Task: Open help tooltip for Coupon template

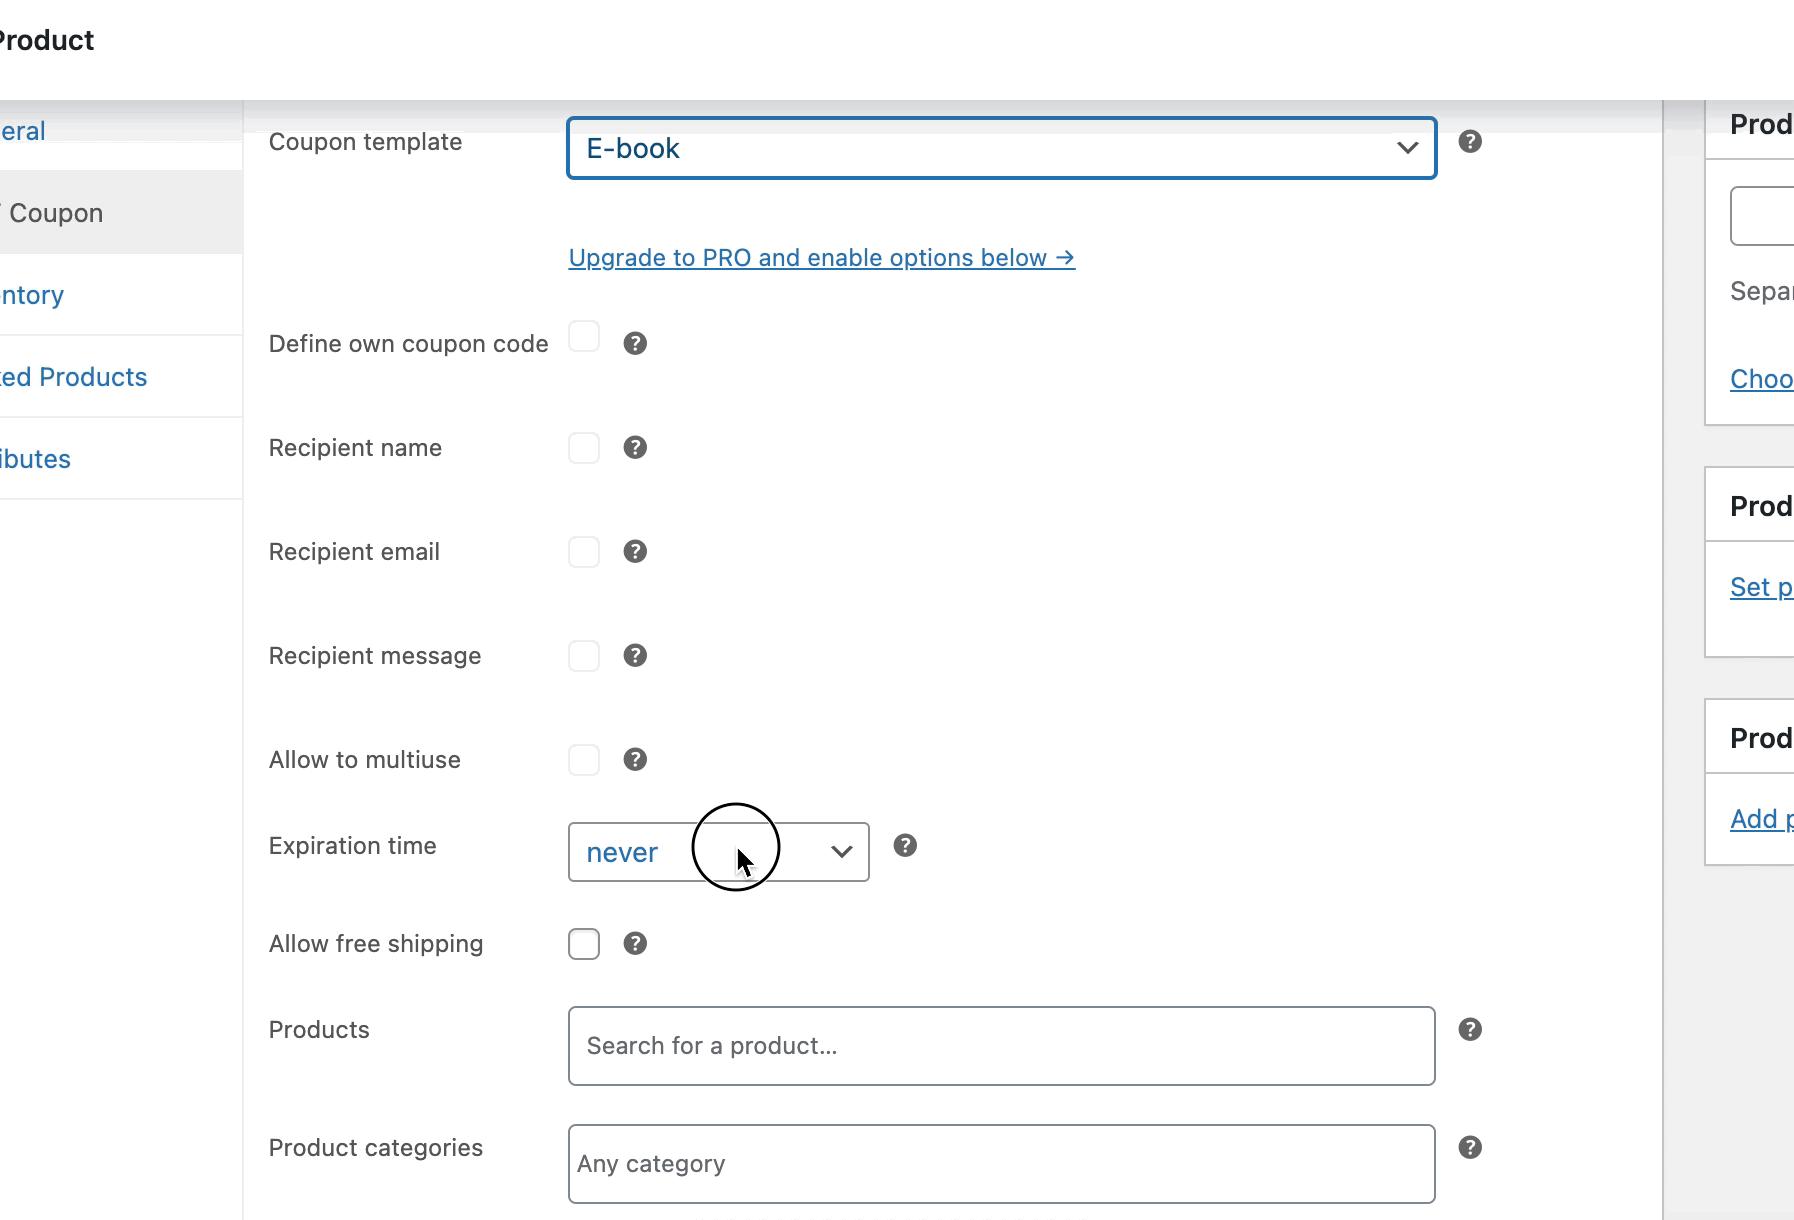Action: tap(1470, 141)
